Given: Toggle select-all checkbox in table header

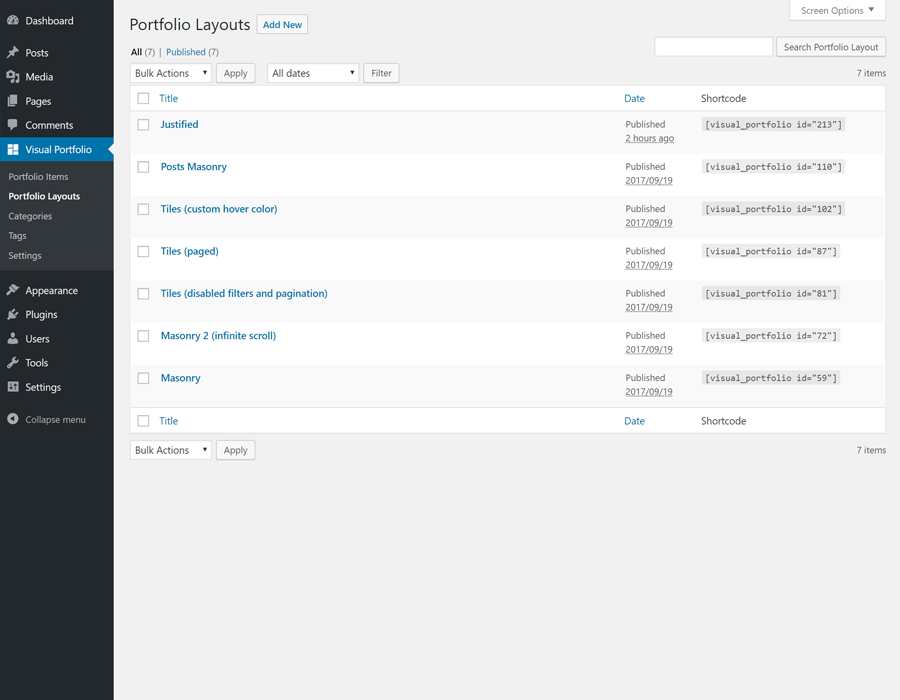Looking at the screenshot, I should tap(143, 99).
